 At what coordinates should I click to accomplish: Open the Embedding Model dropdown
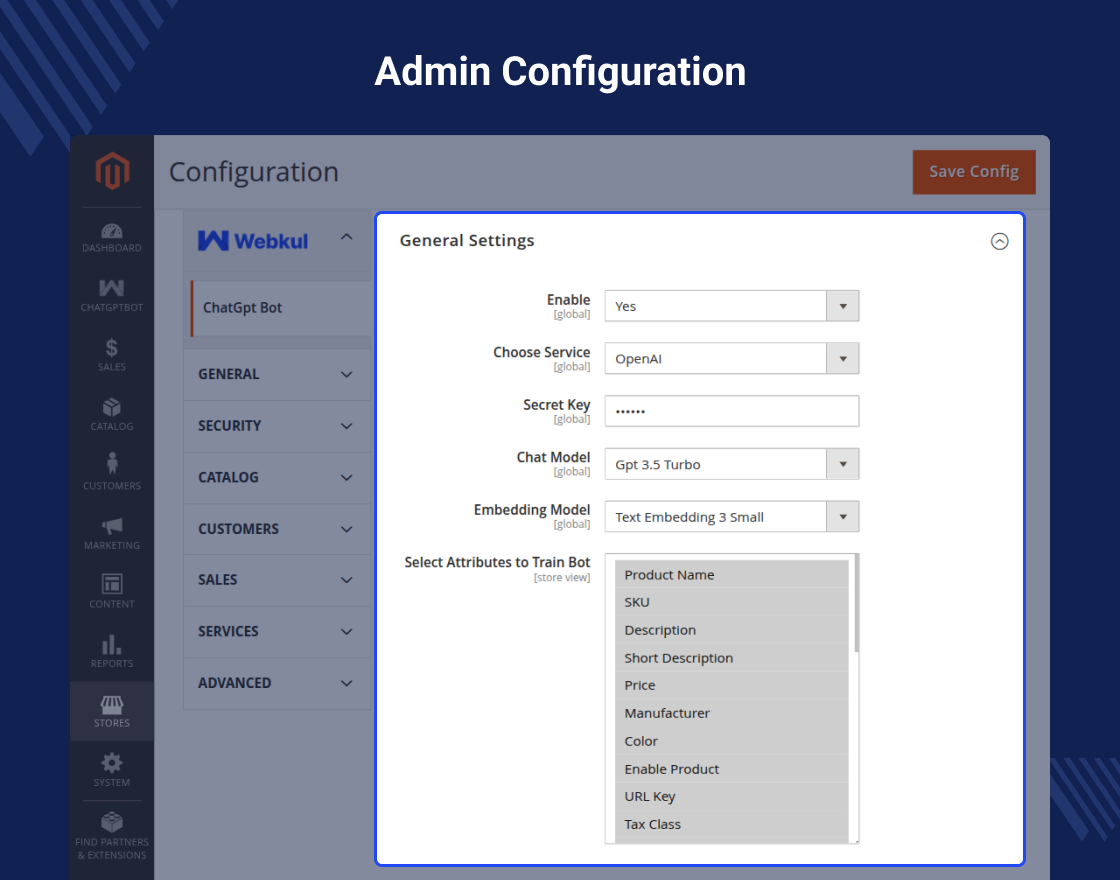[x=731, y=516]
